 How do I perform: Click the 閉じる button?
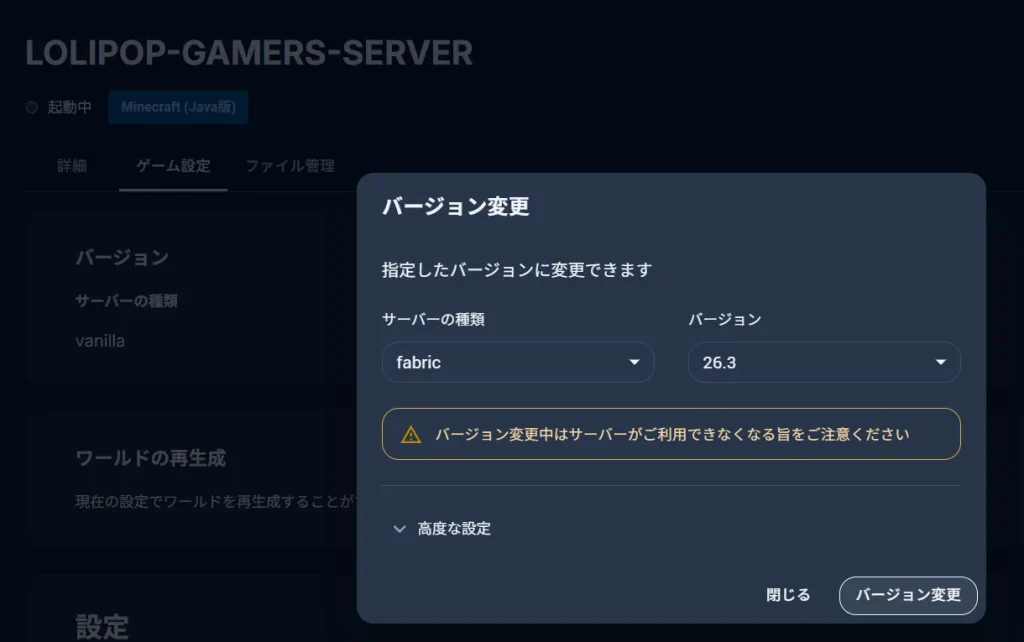coord(788,595)
